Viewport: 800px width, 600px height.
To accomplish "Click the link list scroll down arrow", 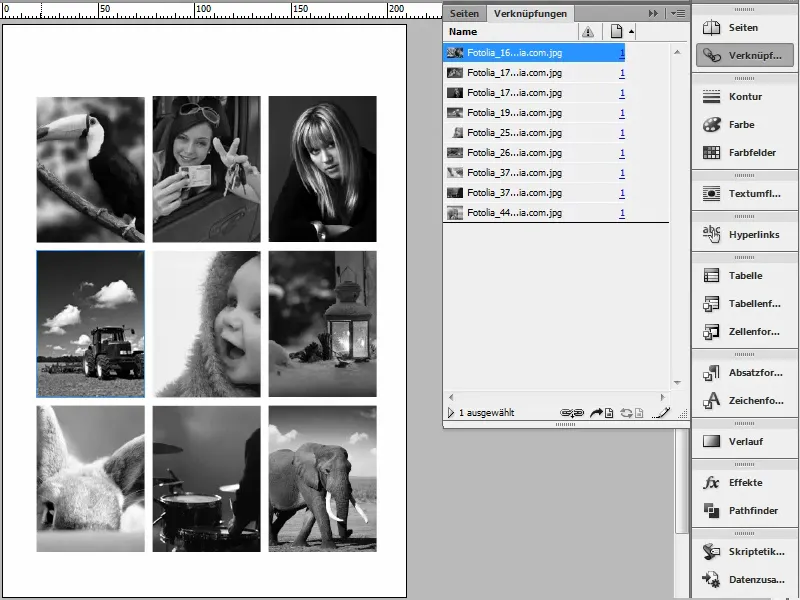I will pos(677,383).
